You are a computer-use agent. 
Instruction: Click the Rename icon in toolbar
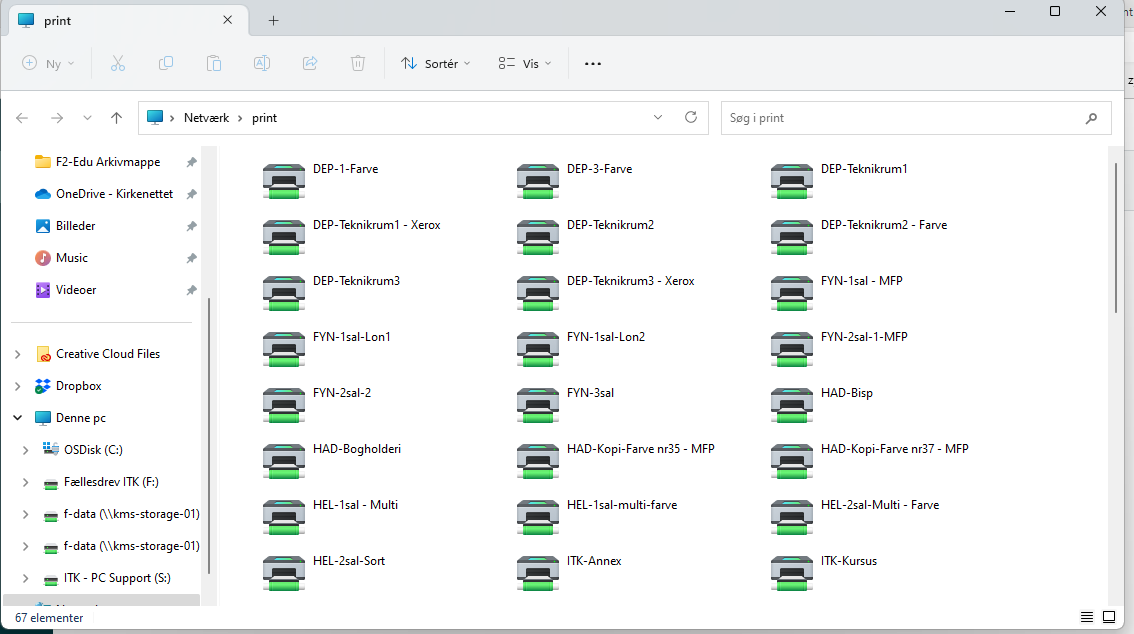click(262, 64)
